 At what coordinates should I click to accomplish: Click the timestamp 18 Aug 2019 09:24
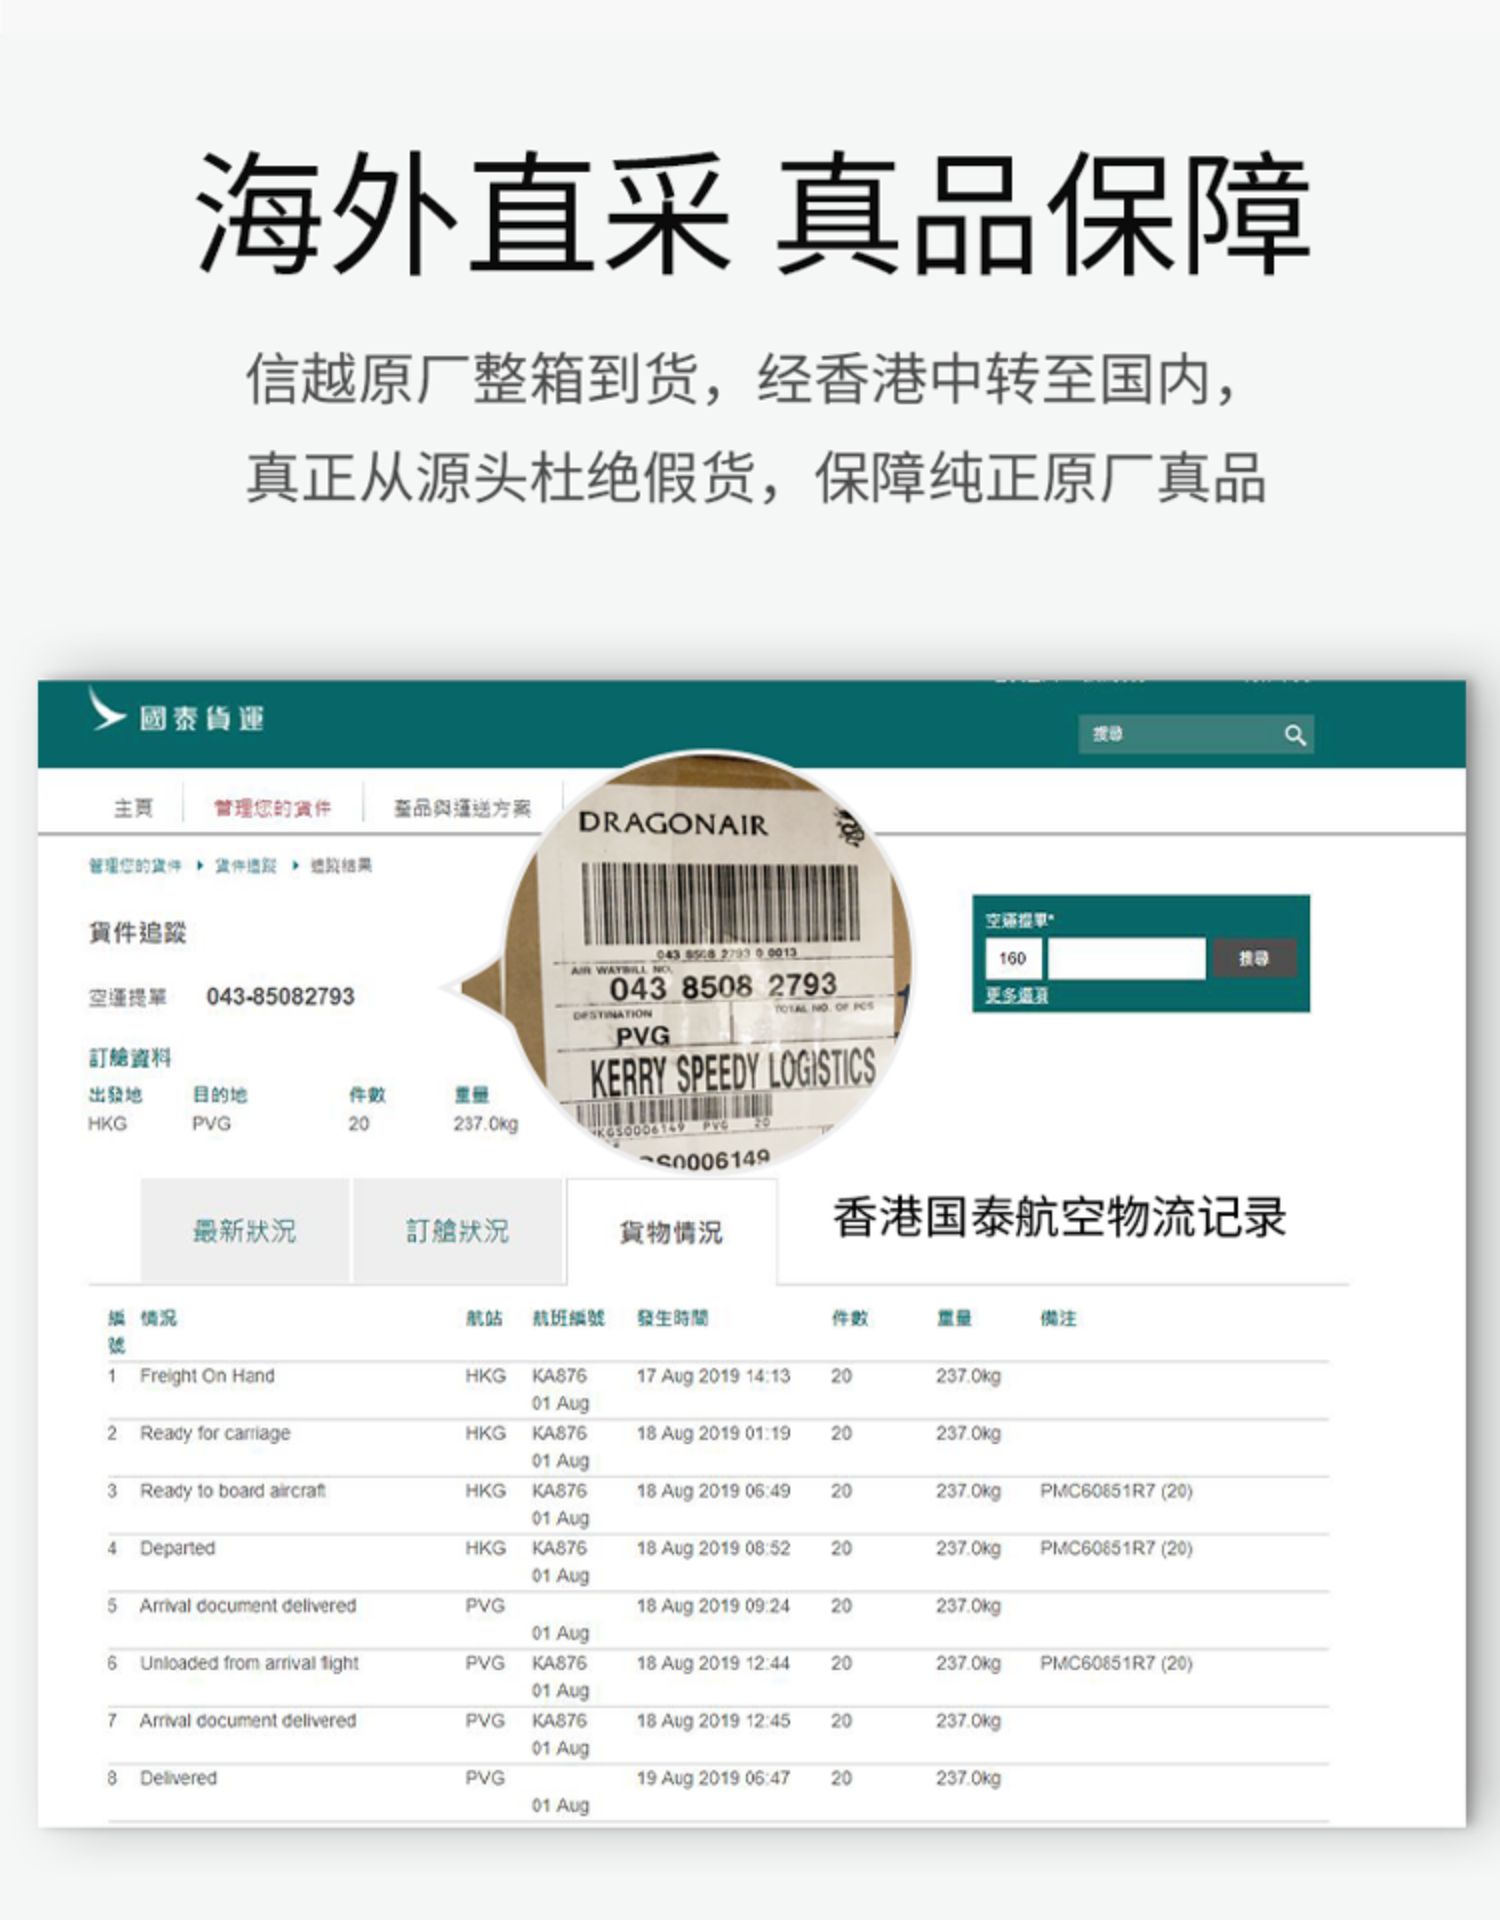point(713,1606)
